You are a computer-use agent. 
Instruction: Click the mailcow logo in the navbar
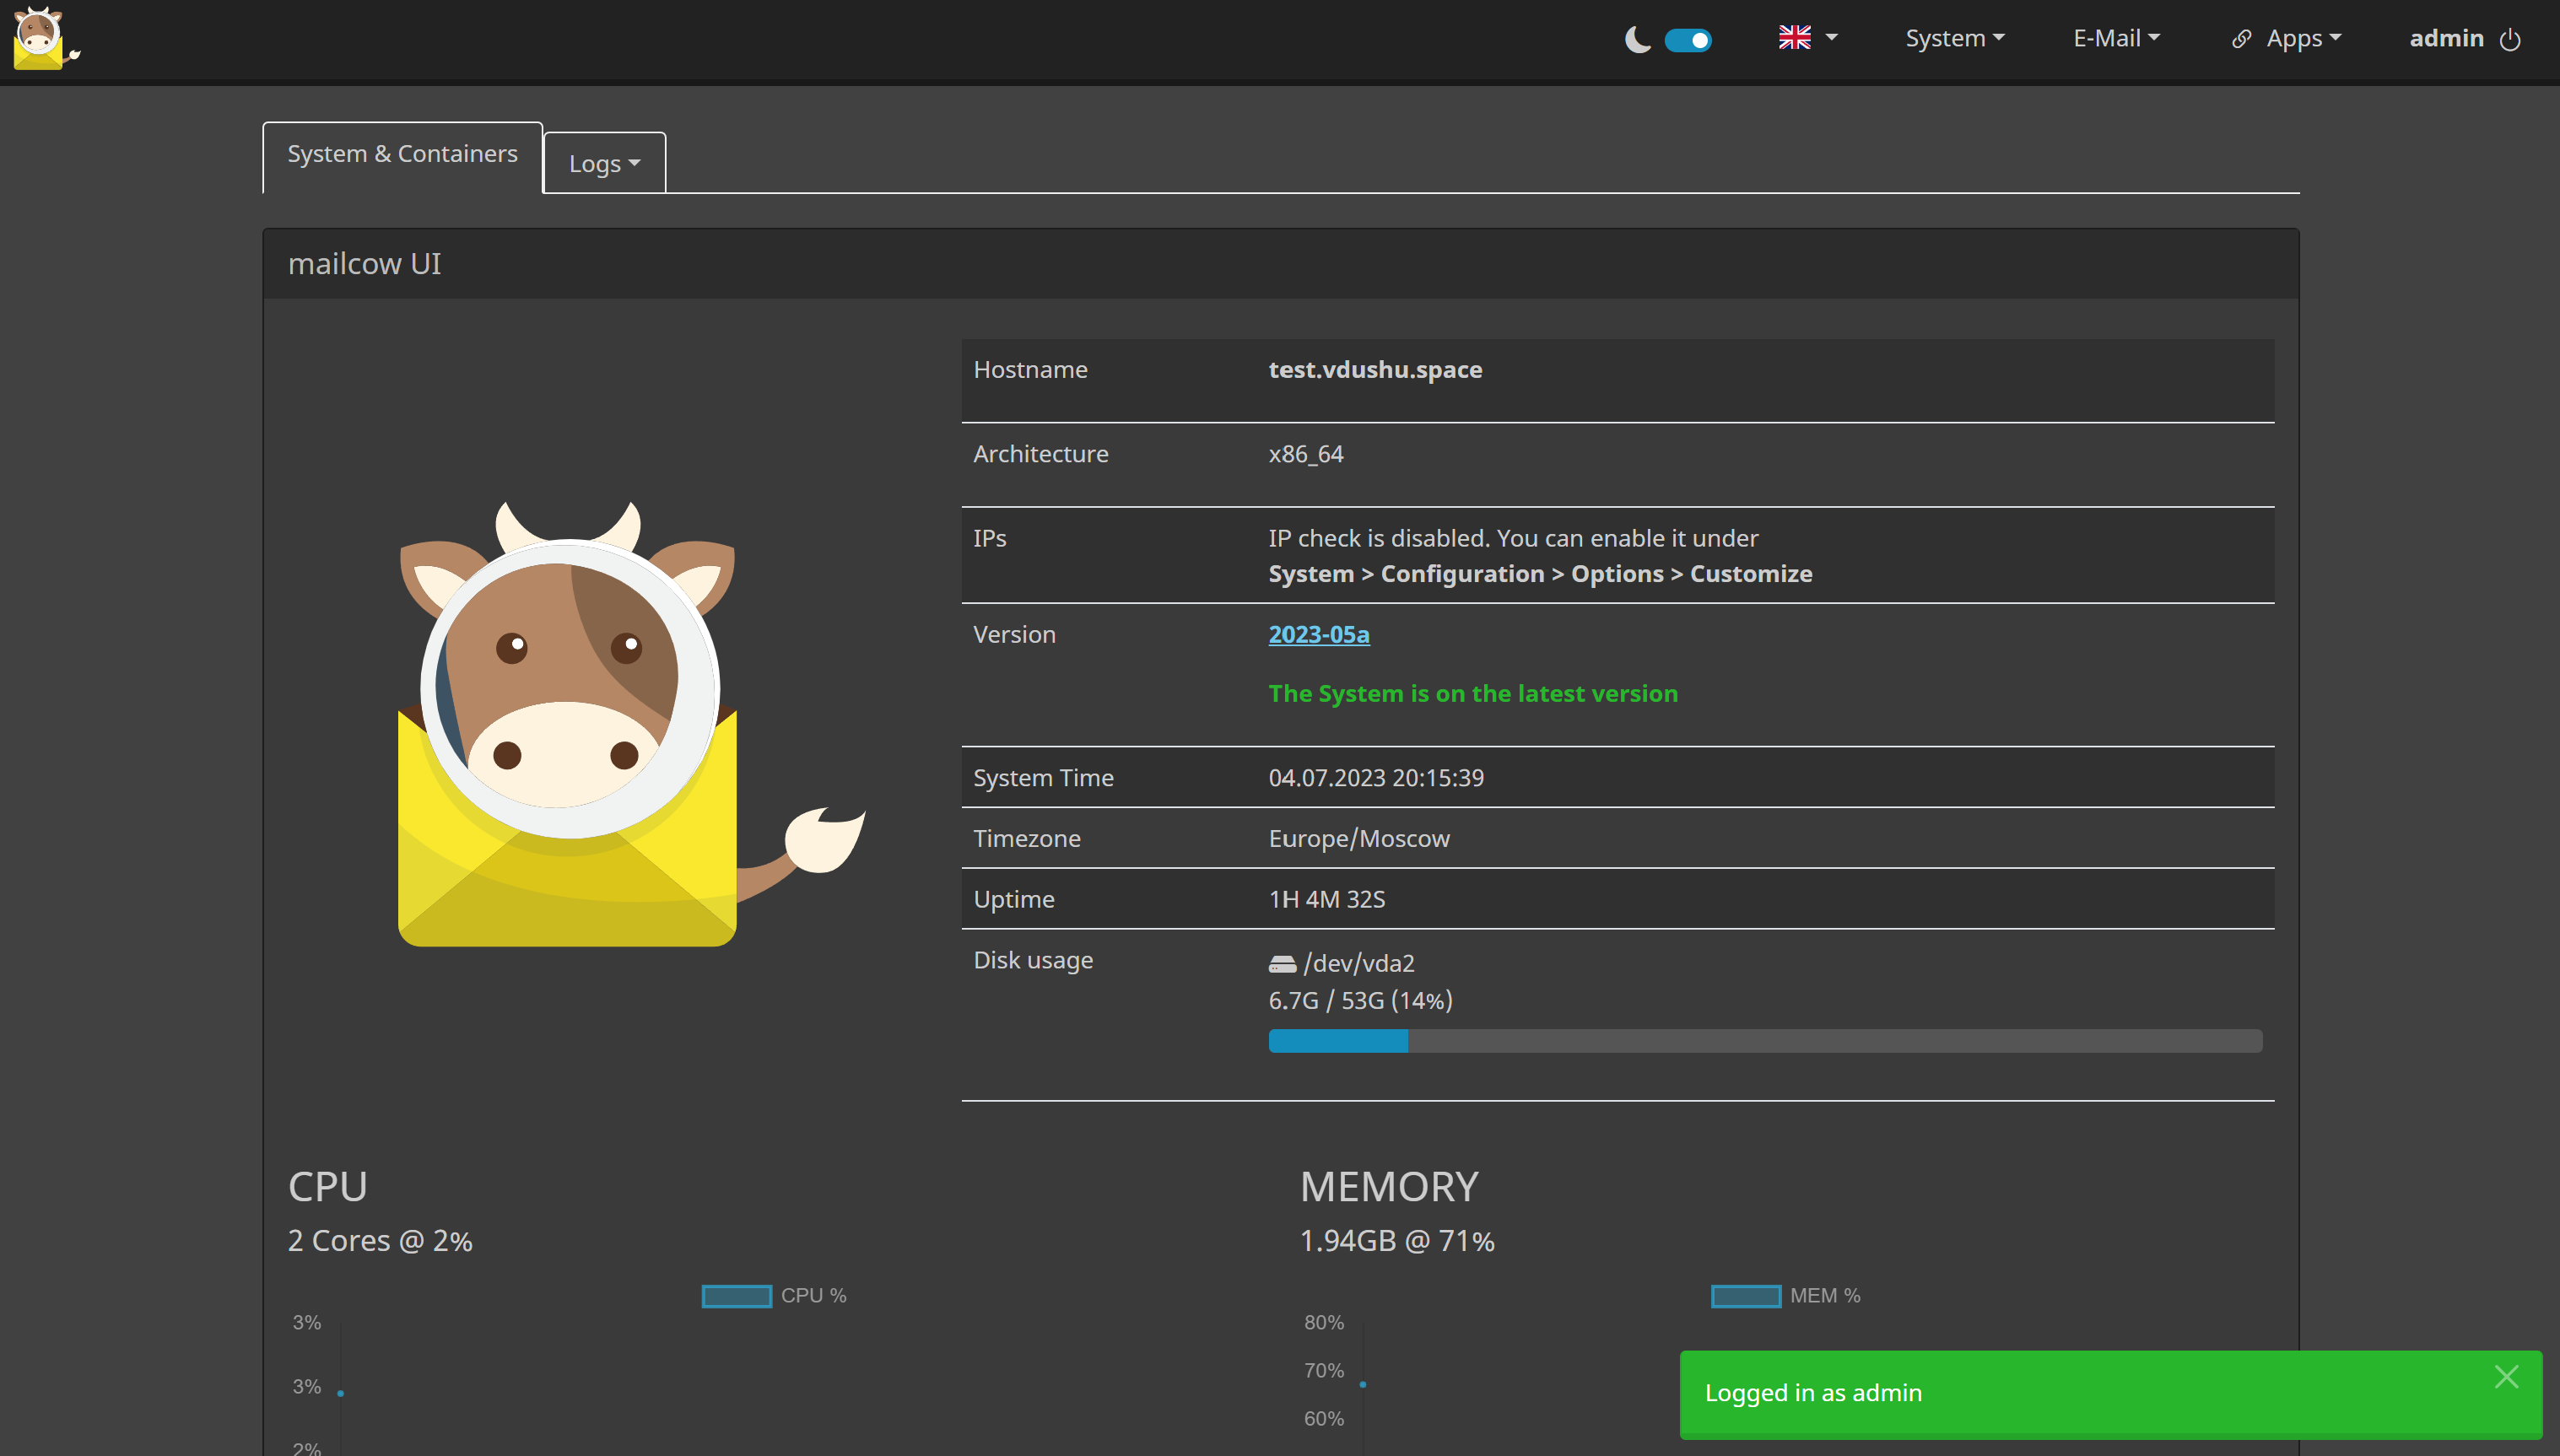click(x=46, y=39)
